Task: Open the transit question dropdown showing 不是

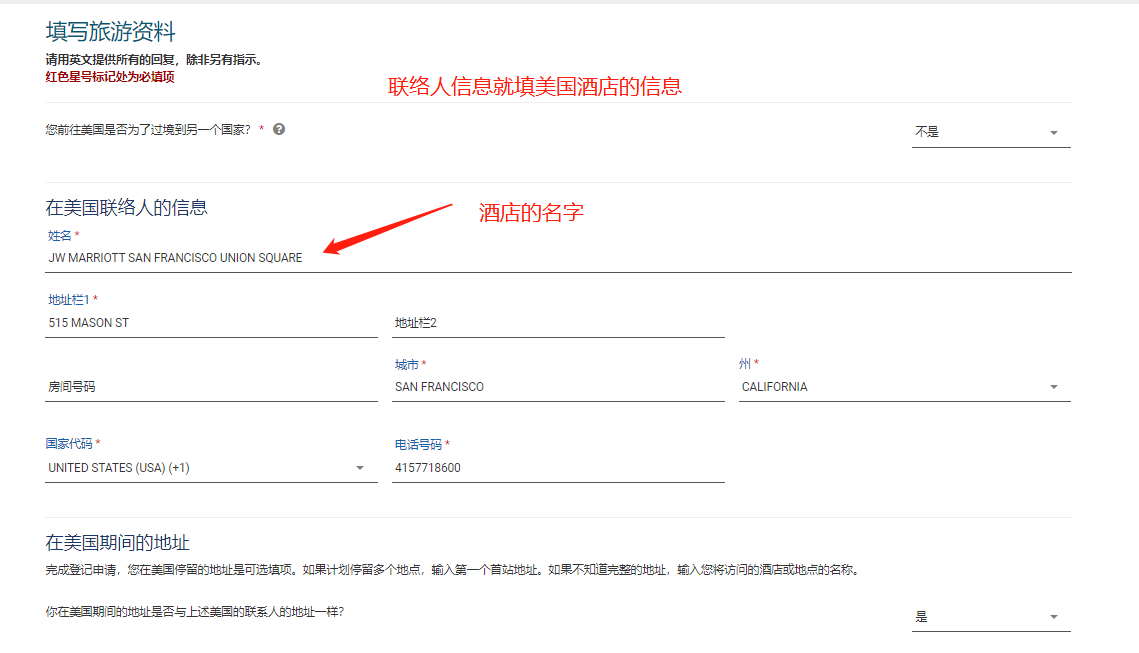Action: point(991,132)
